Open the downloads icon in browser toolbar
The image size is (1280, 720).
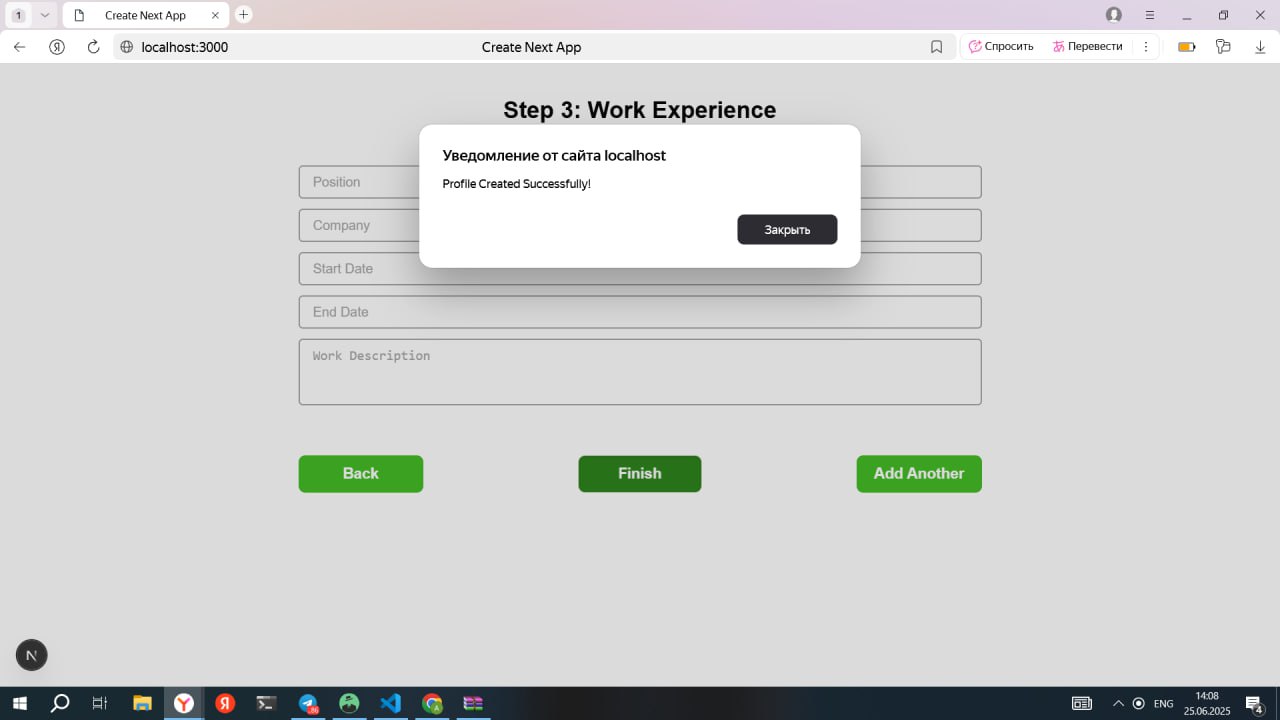pos(1260,46)
